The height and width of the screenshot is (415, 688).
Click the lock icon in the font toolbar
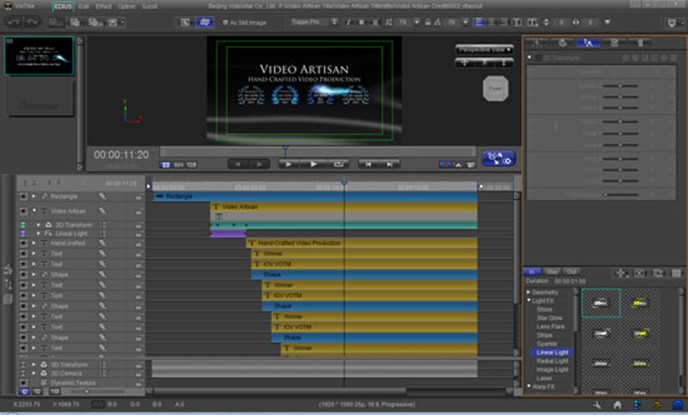click(x=428, y=22)
